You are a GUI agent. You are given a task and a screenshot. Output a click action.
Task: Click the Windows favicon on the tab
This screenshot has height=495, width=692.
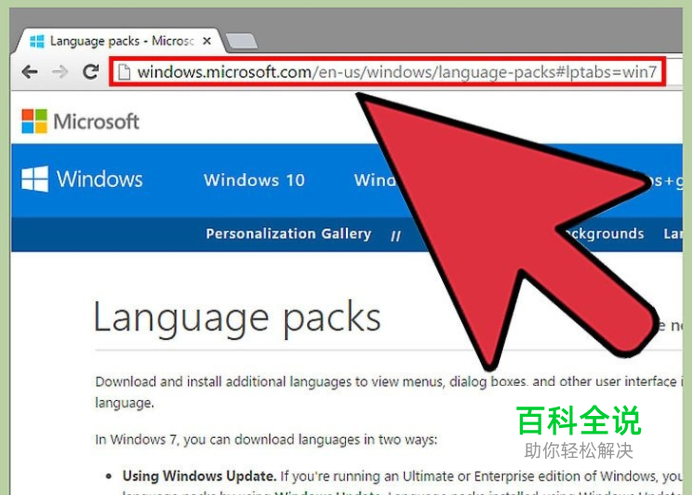click(37, 41)
